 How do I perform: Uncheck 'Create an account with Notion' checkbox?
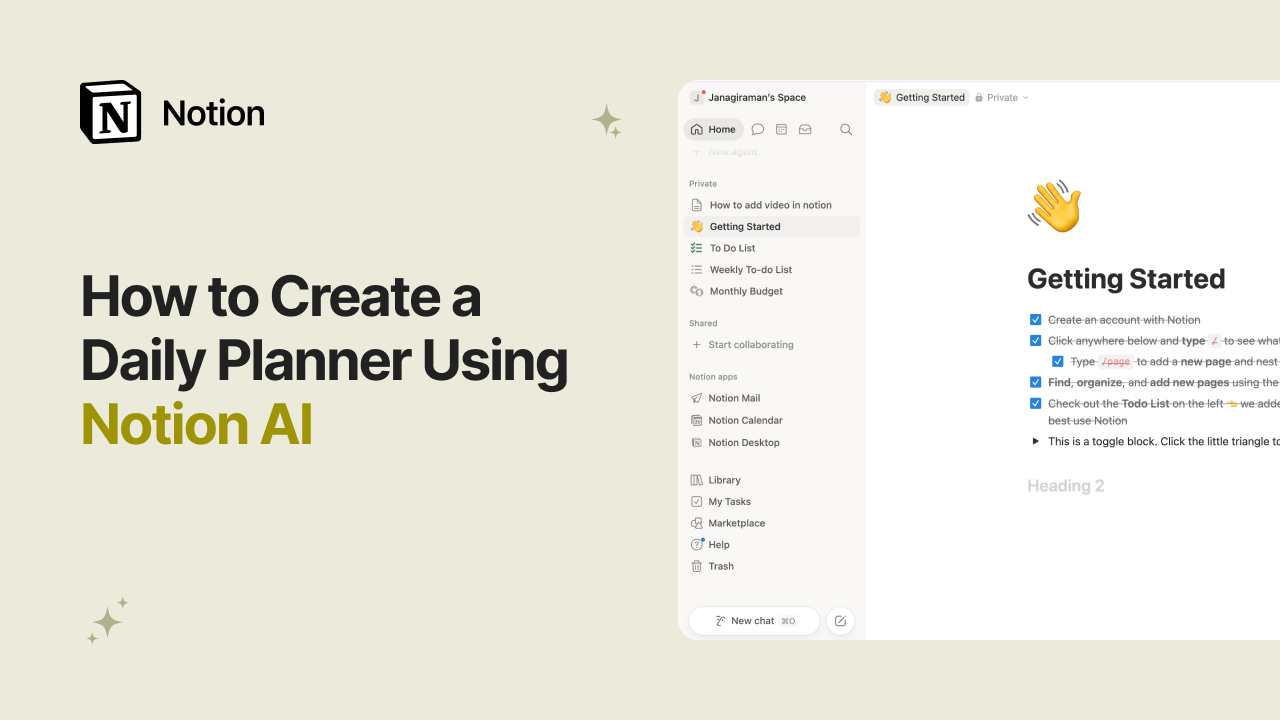tap(1035, 320)
